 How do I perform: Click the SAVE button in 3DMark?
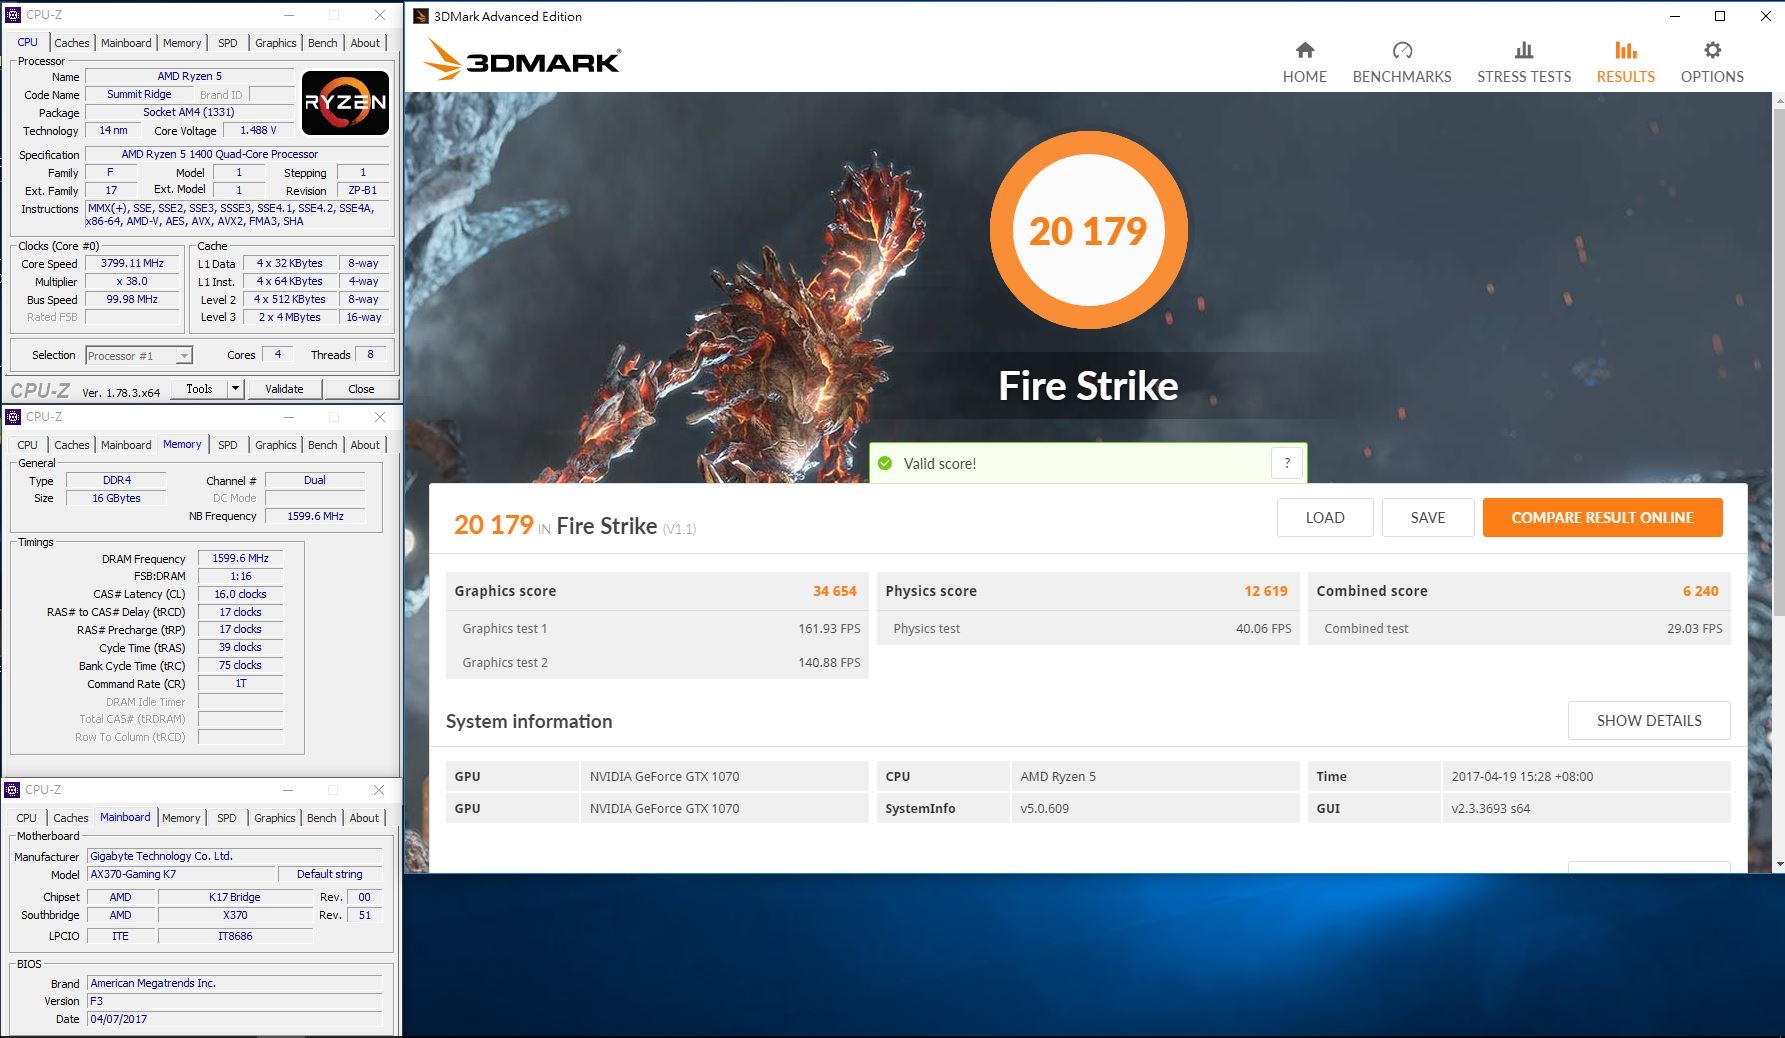click(x=1428, y=517)
